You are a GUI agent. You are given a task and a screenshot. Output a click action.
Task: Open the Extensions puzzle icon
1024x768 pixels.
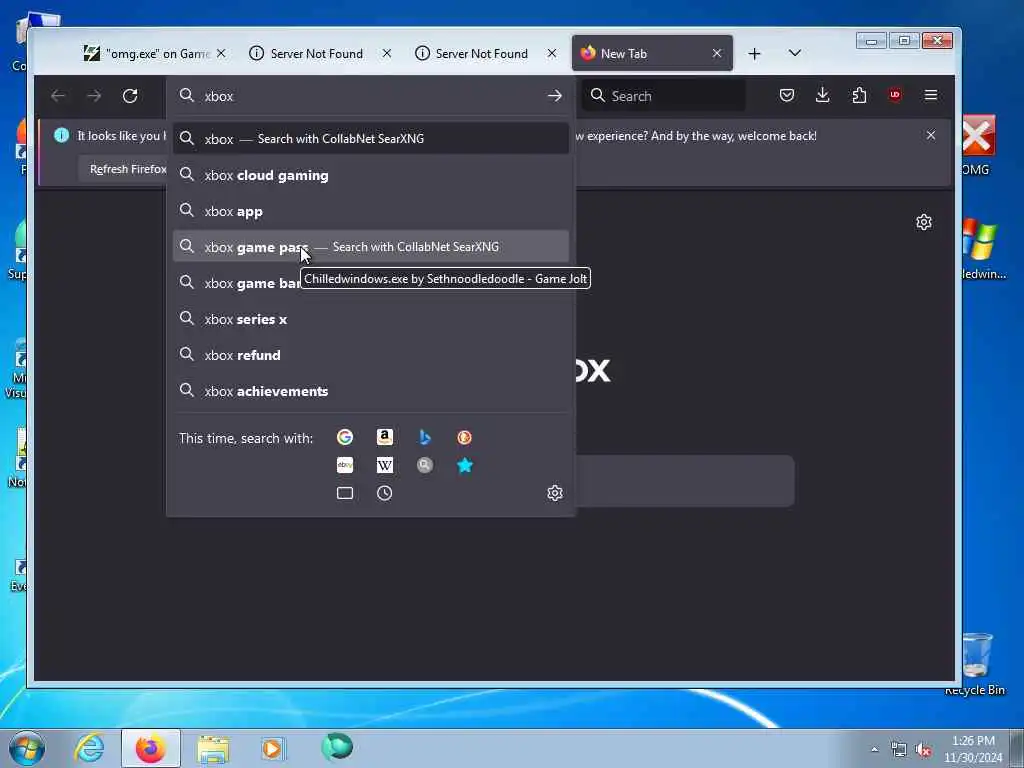pyautogui.click(x=859, y=95)
